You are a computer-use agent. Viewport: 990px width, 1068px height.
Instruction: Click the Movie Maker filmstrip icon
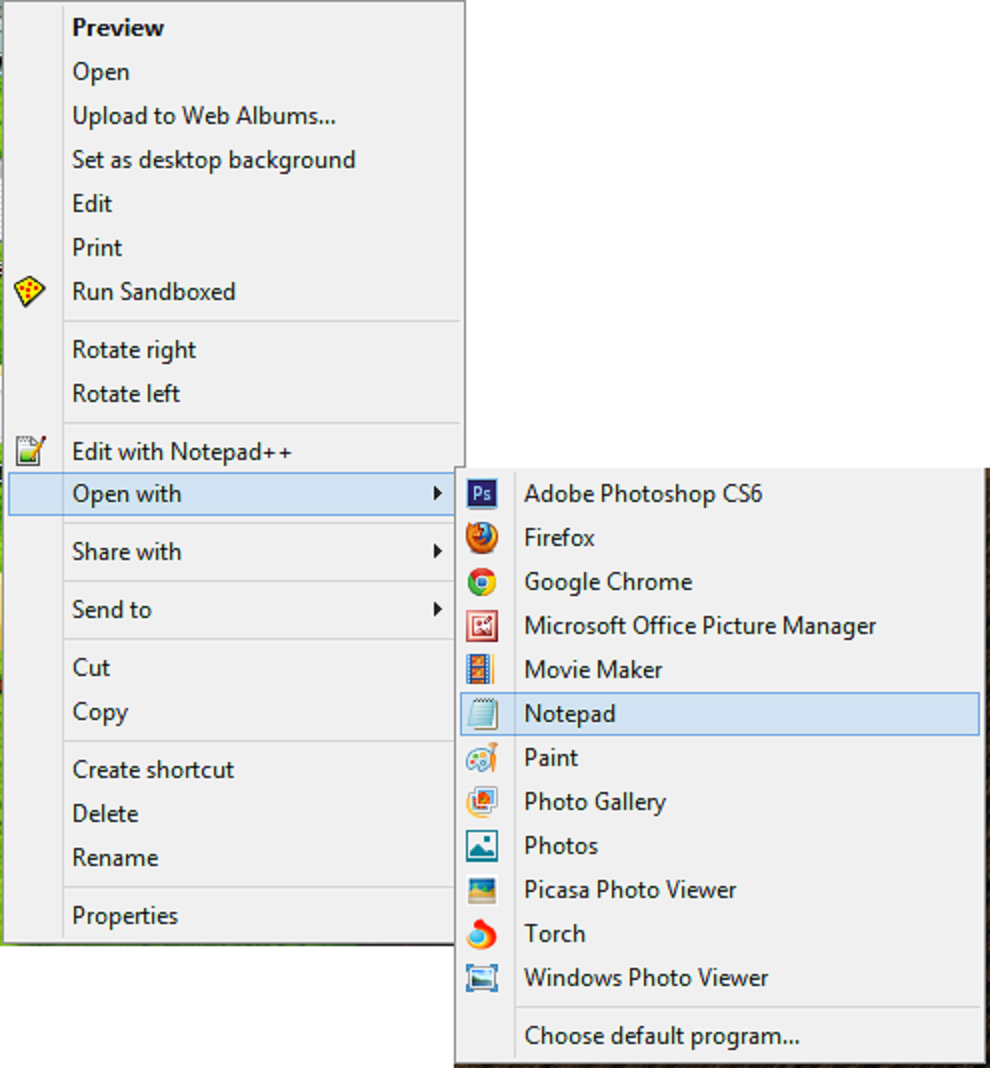481,670
